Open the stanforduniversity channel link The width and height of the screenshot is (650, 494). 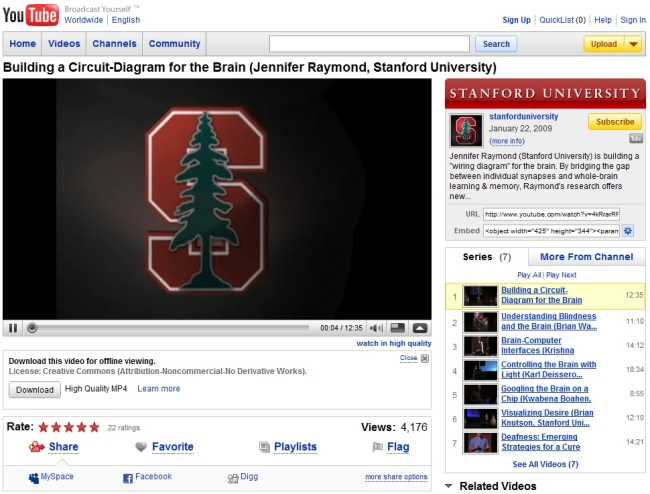coord(524,116)
